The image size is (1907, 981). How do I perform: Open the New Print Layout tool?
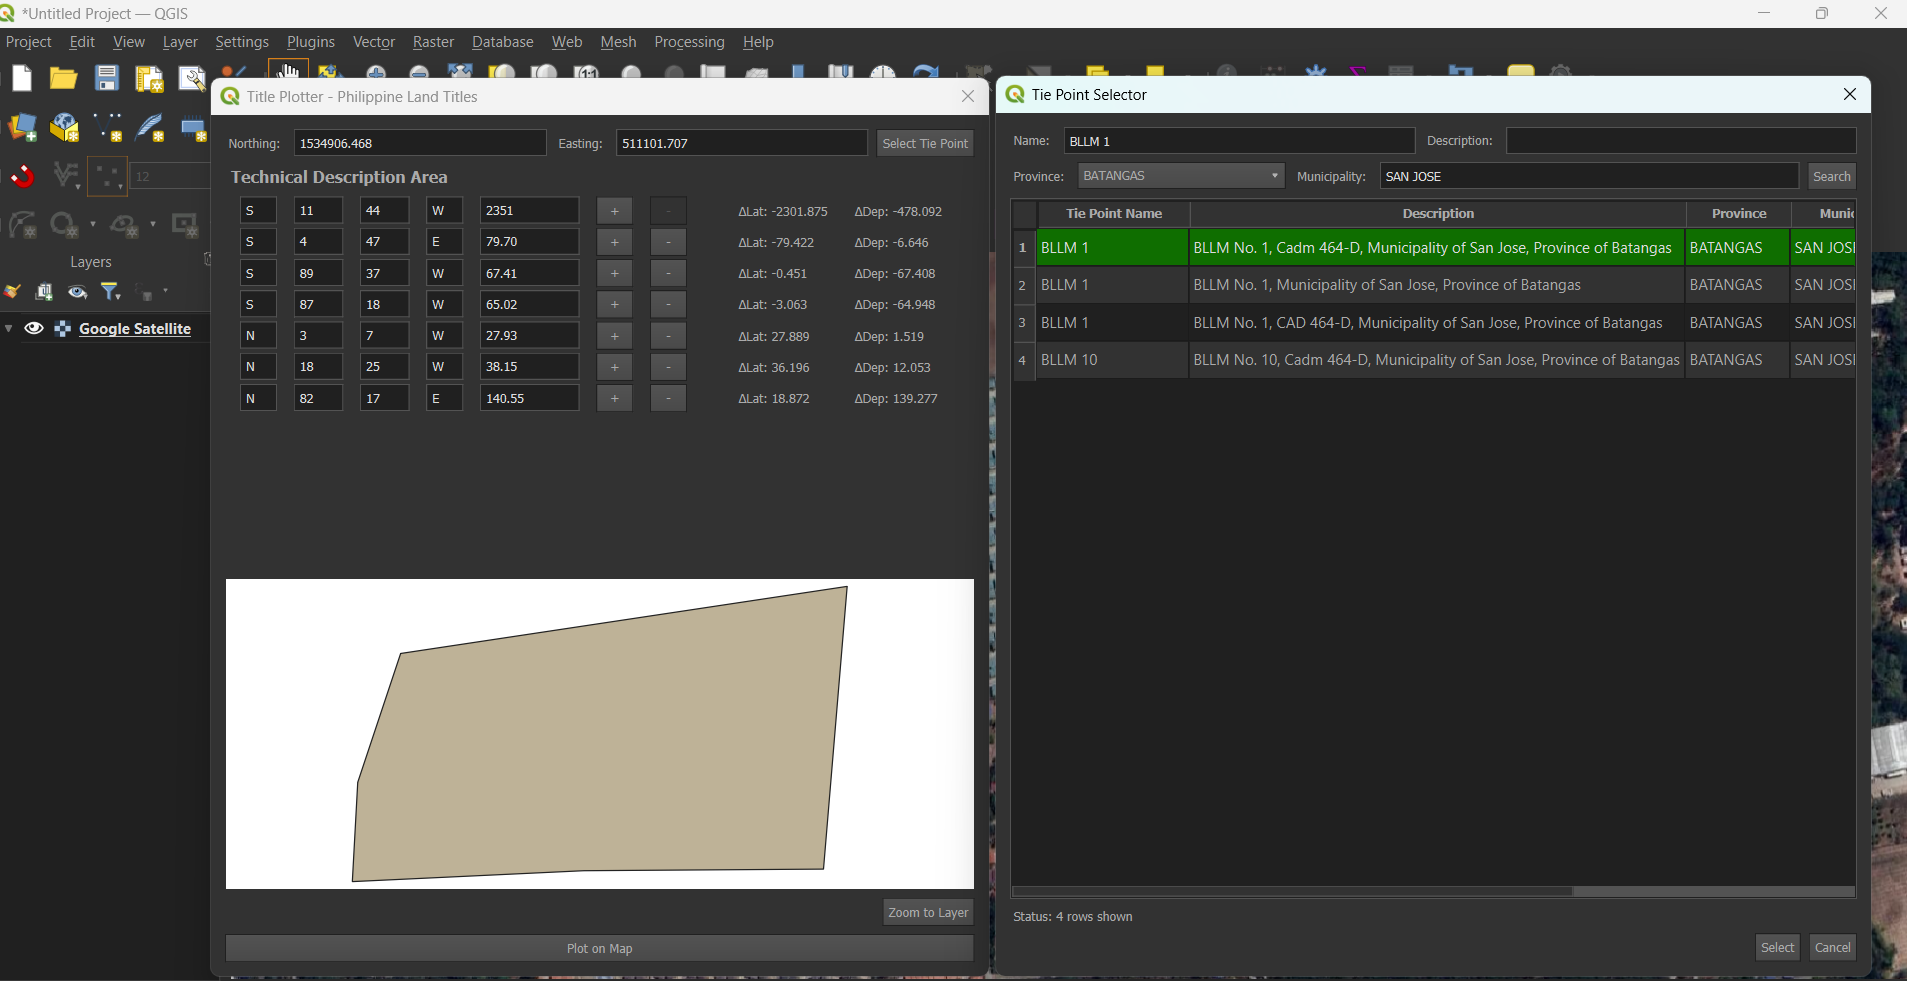[149, 79]
